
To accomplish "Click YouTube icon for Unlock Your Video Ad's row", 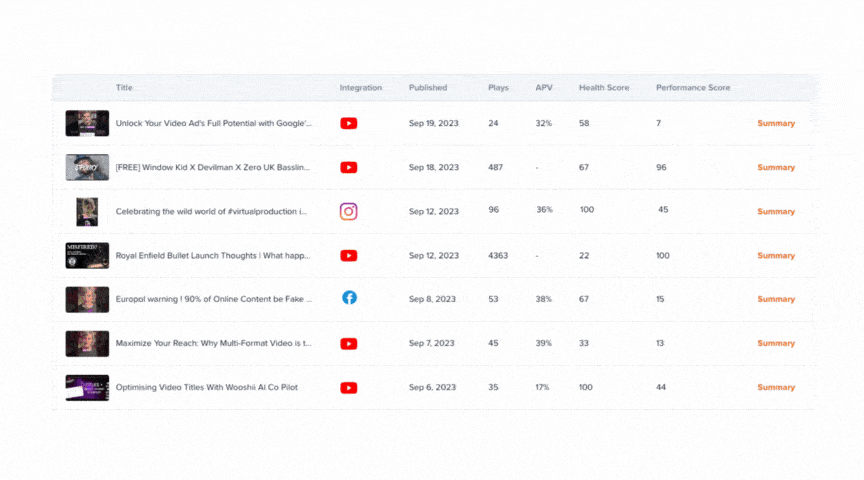I will coord(348,124).
